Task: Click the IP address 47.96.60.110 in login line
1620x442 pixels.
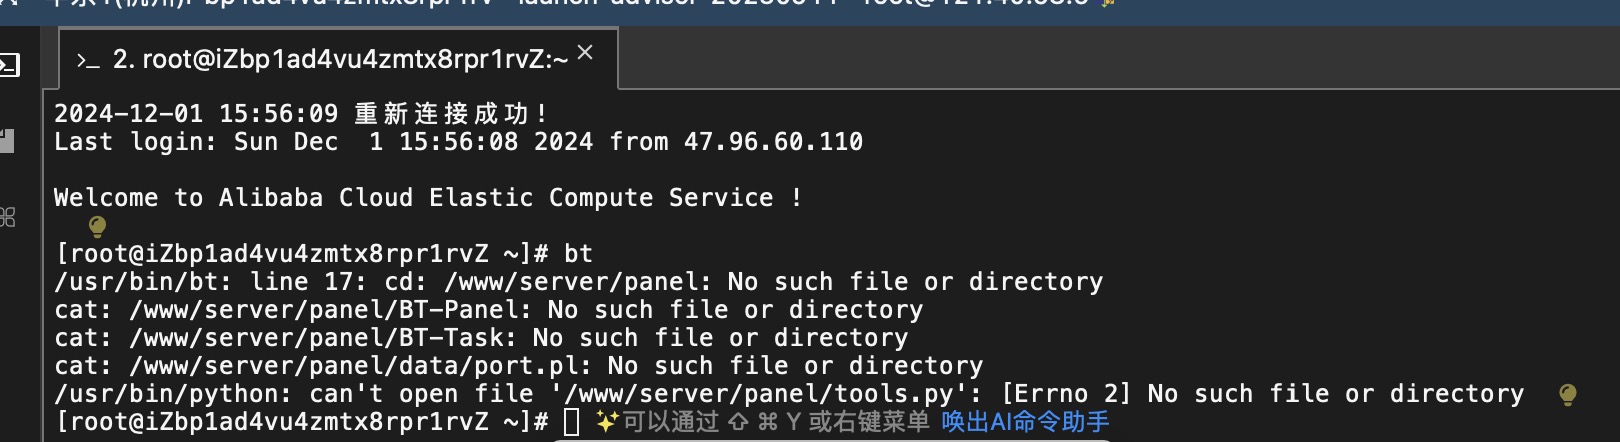Action: point(773,142)
